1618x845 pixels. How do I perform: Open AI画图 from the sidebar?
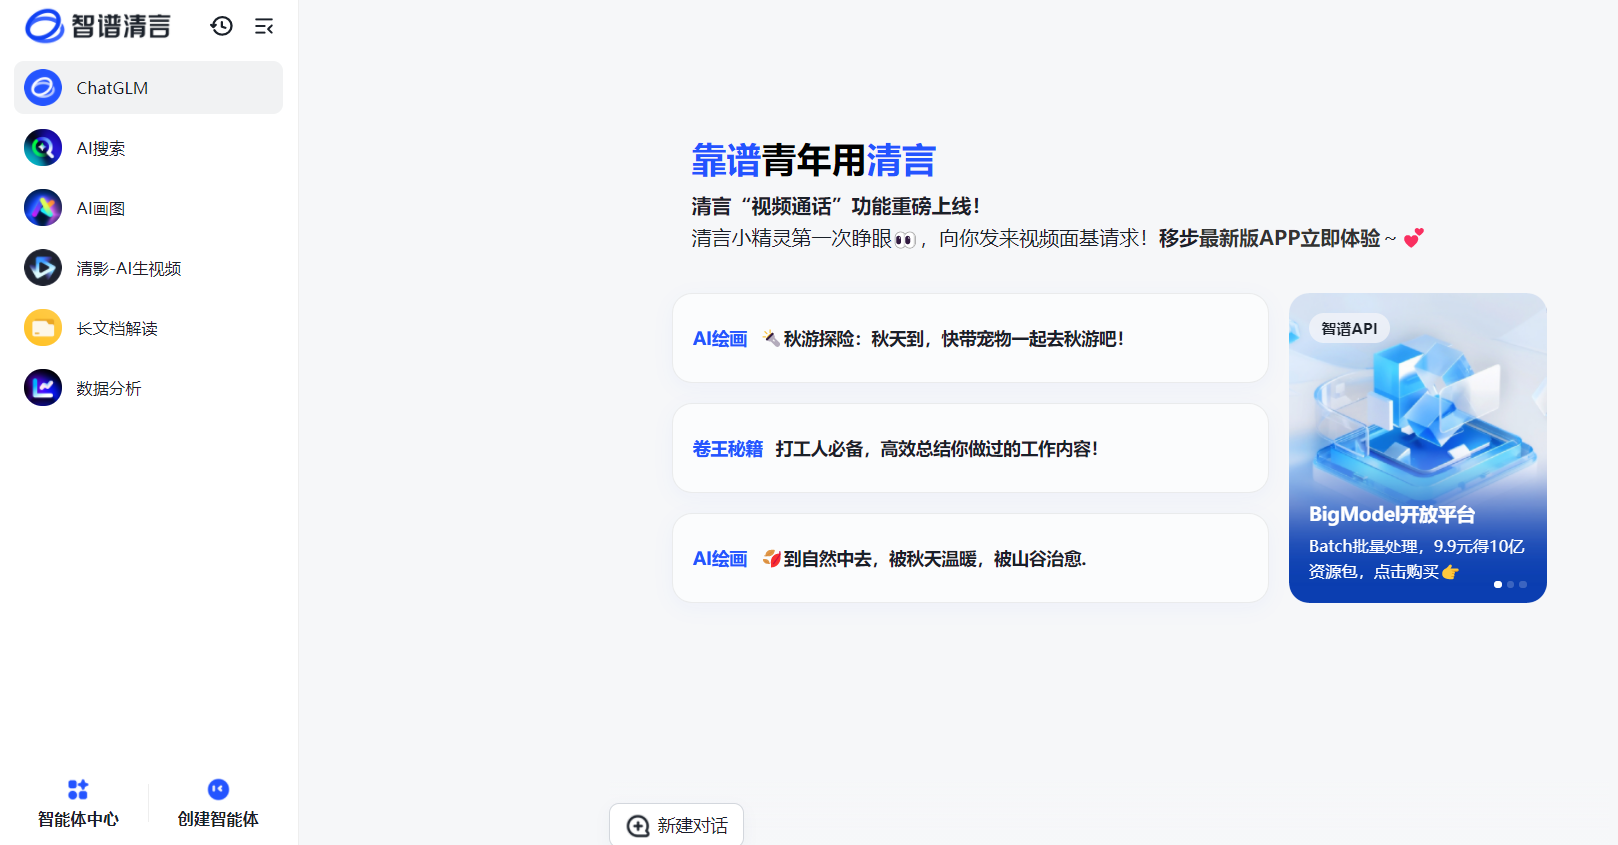148,208
